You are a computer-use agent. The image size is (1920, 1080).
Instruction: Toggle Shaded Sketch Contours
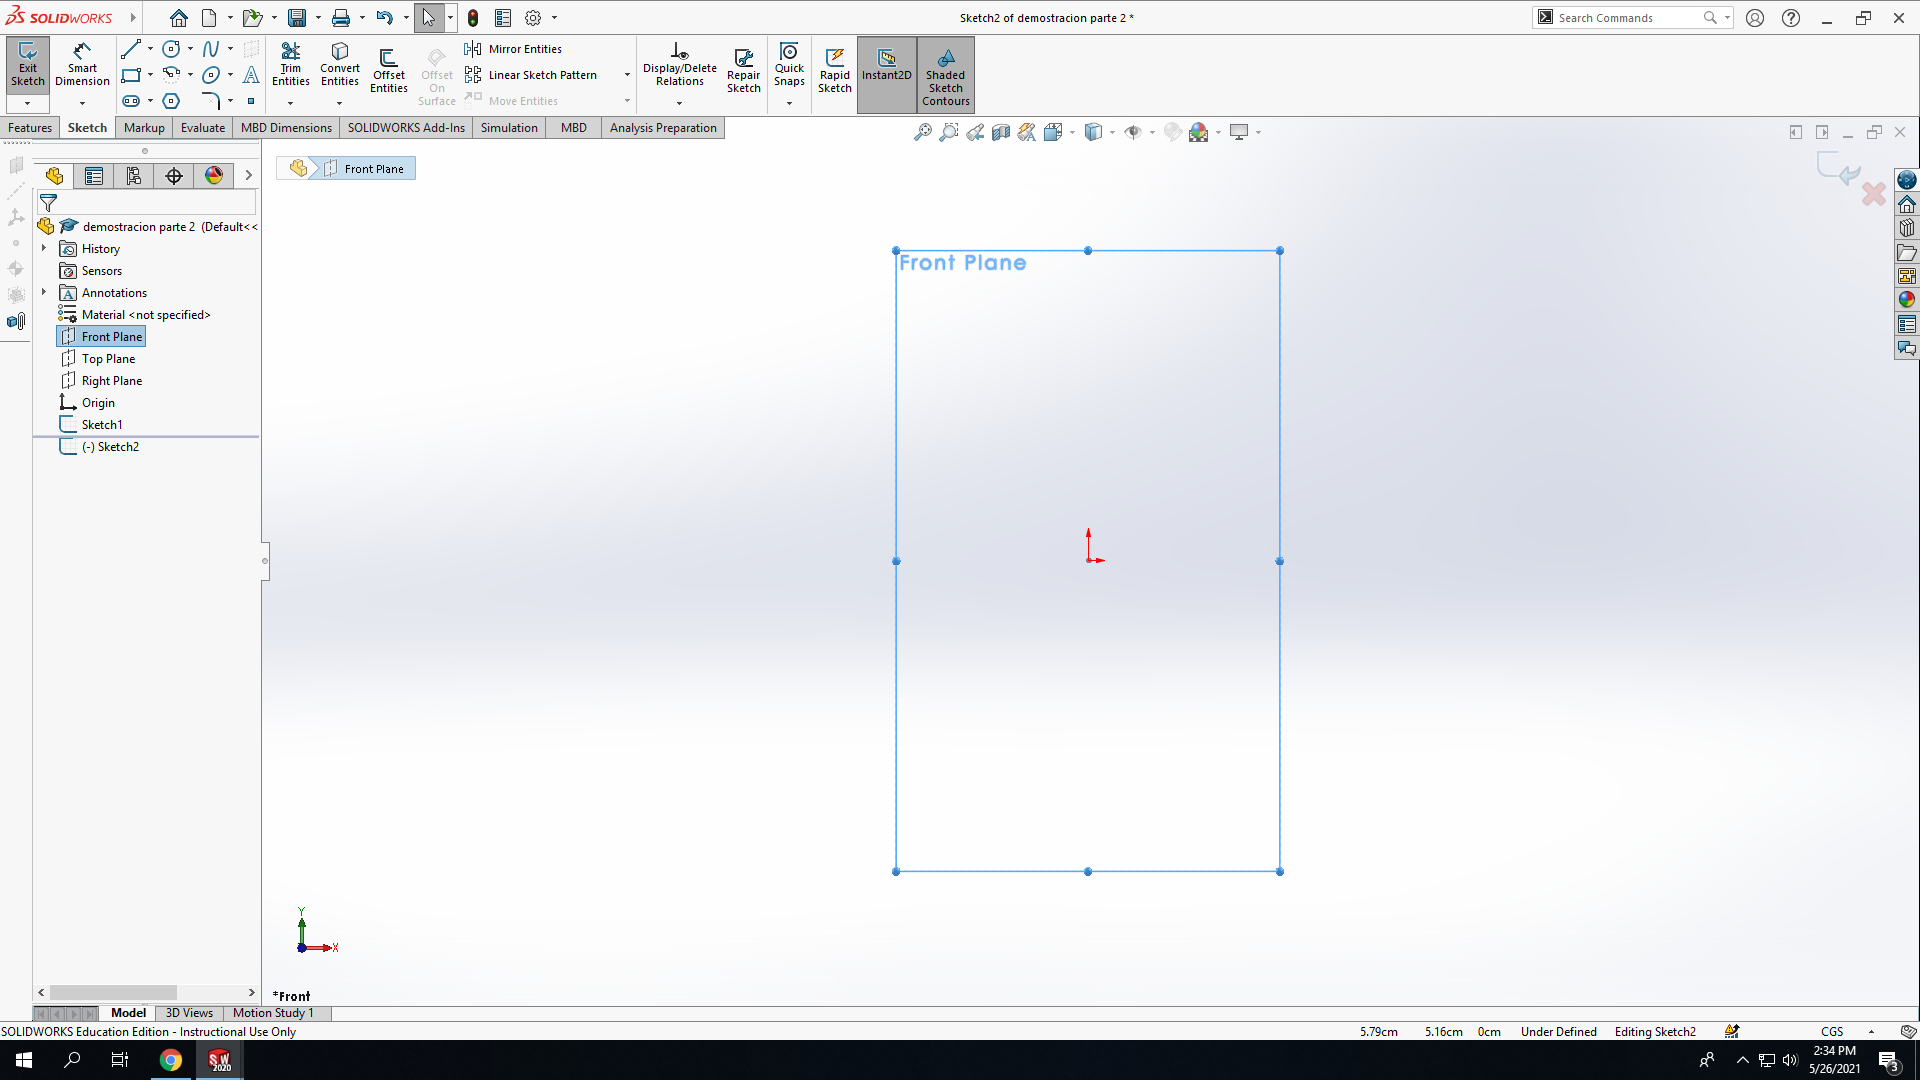(946, 75)
